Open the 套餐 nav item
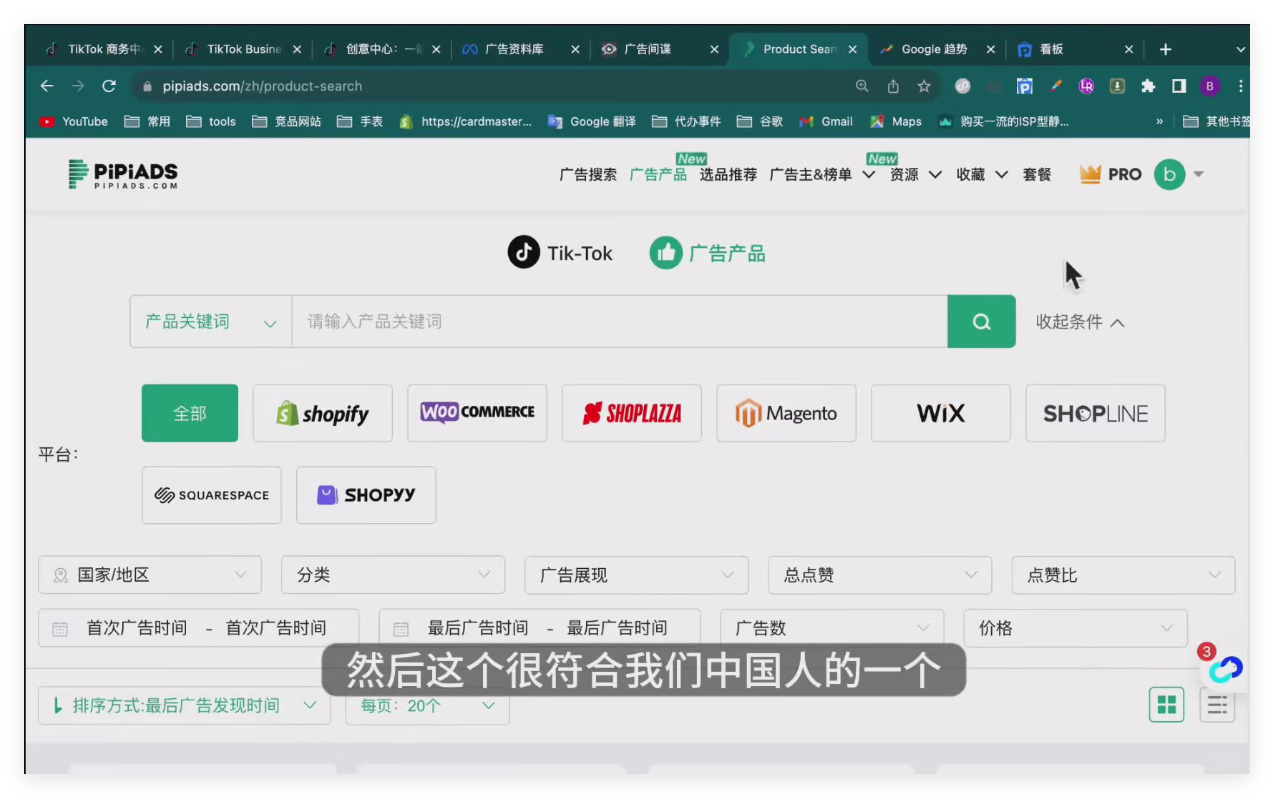Viewport: 1274px width, 798px height. (x=1037, y=174)
